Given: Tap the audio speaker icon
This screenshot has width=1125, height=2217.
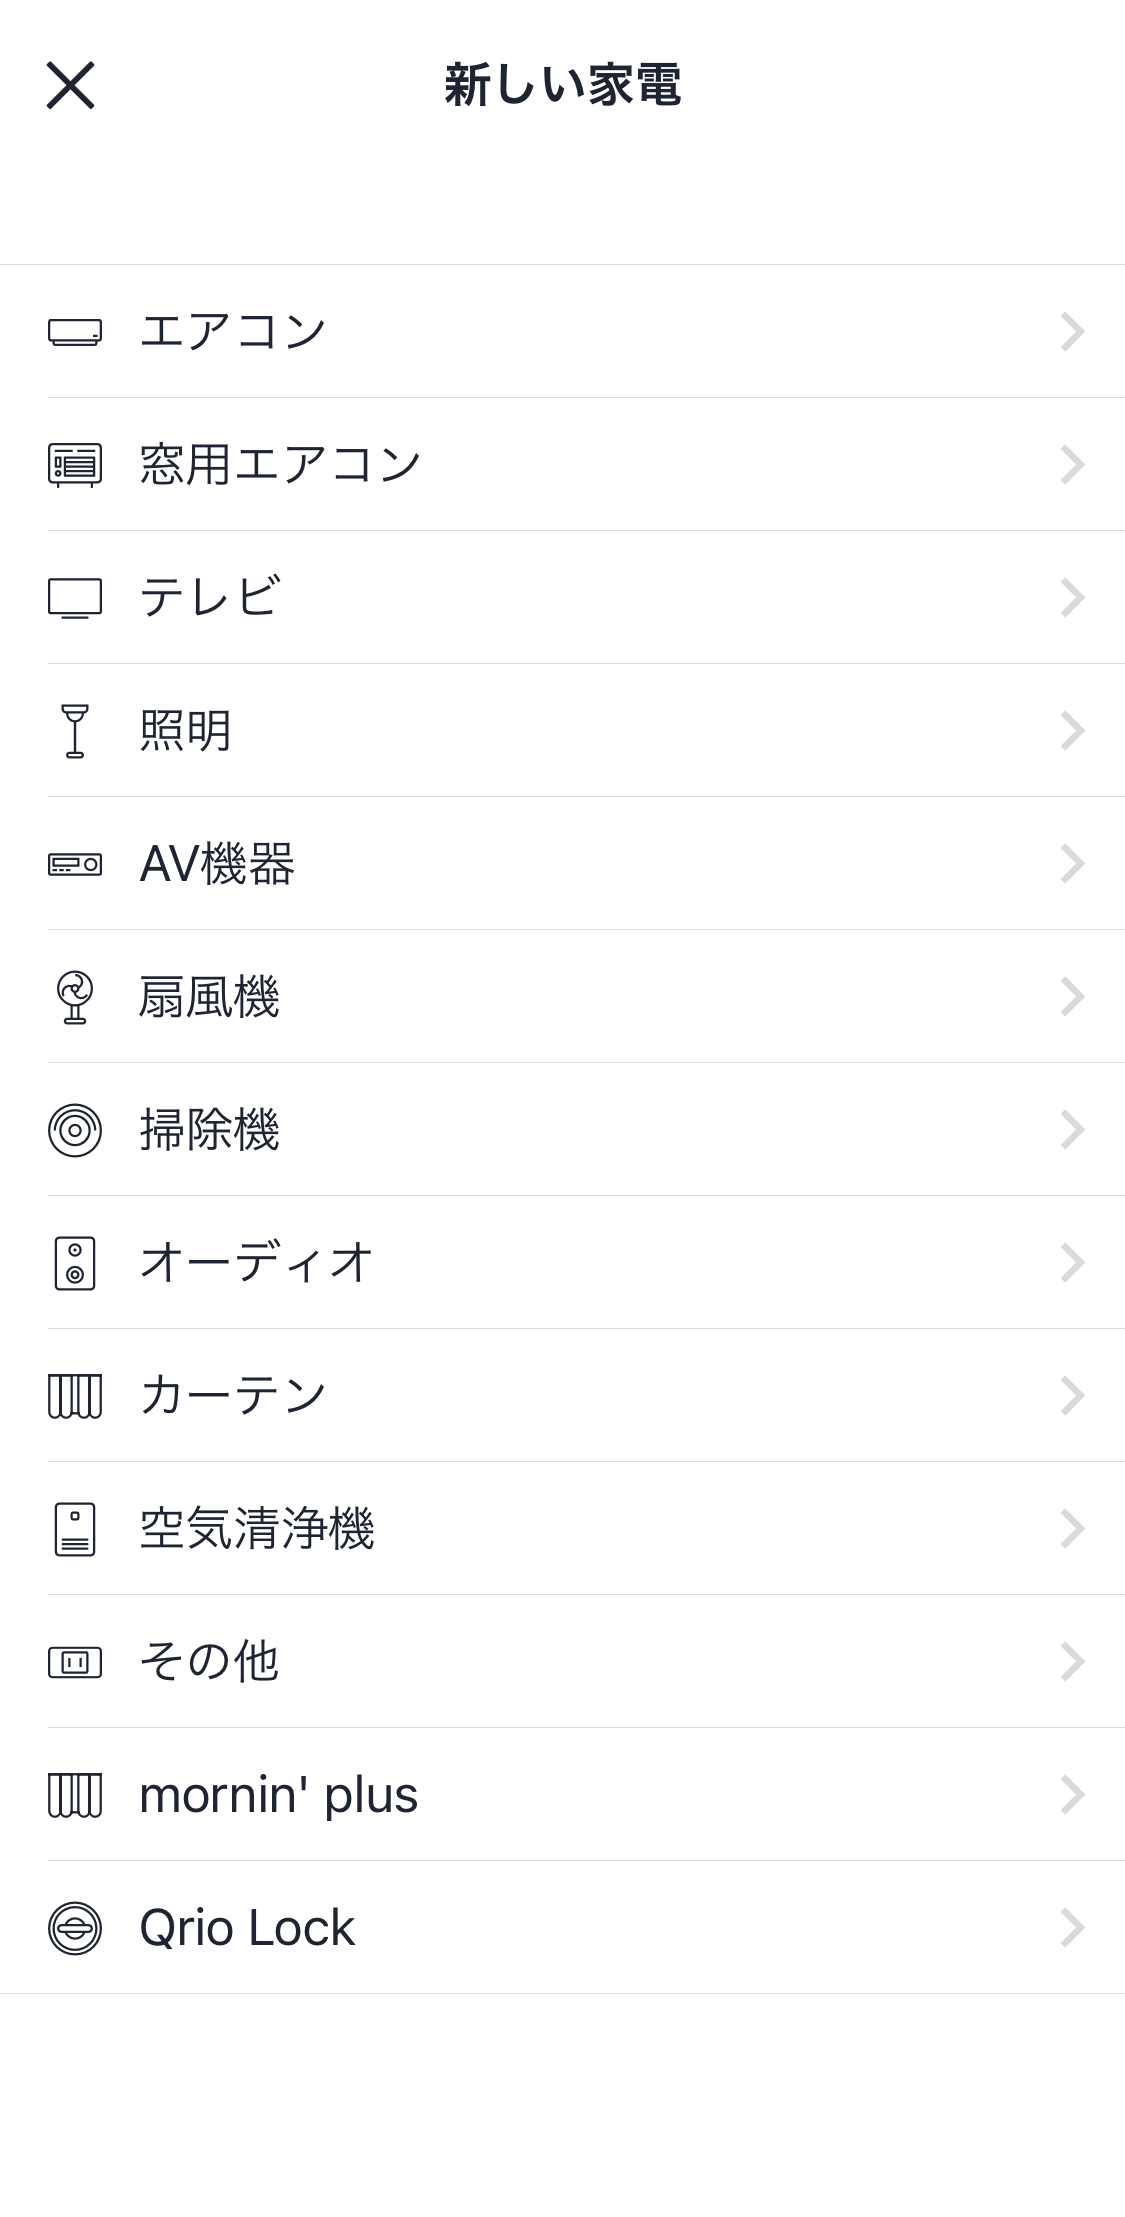Looking at the screenshot, I should click(x=75, y=1263).
